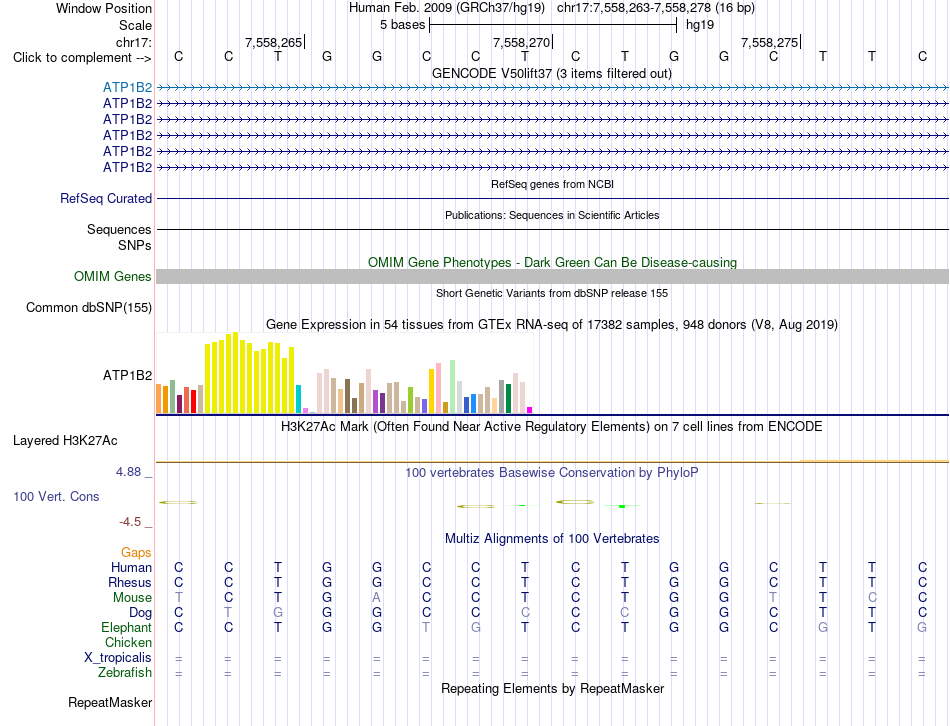Click the A base in Mouse row

pos(377,598)
